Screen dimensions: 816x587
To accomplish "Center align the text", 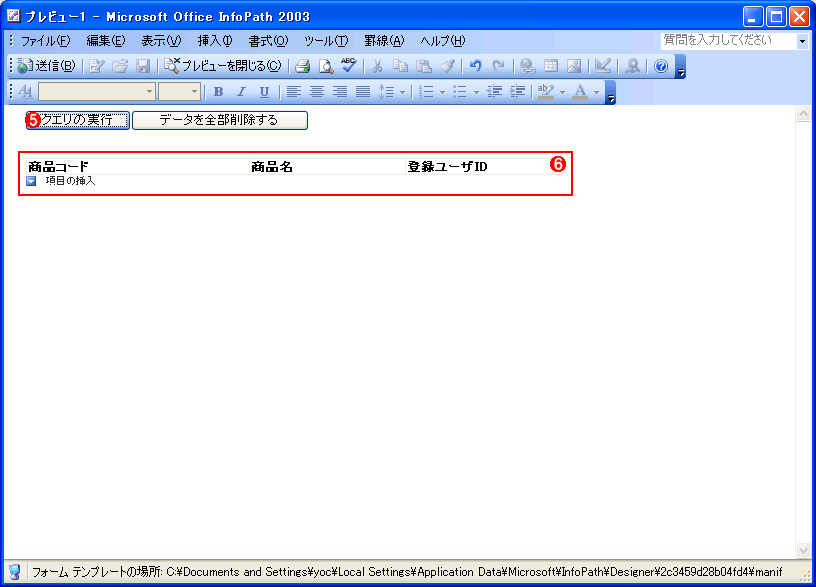I will pyautogui.click(x=316, y=92).
